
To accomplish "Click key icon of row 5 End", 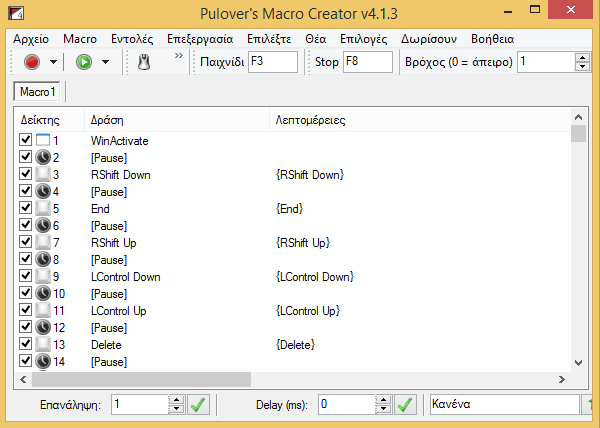I will 43,208.
